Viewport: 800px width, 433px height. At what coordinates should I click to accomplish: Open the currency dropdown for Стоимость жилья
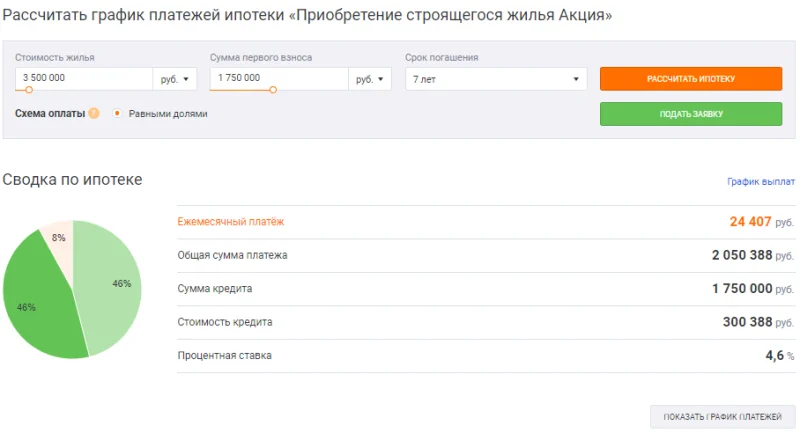(174, 78)
